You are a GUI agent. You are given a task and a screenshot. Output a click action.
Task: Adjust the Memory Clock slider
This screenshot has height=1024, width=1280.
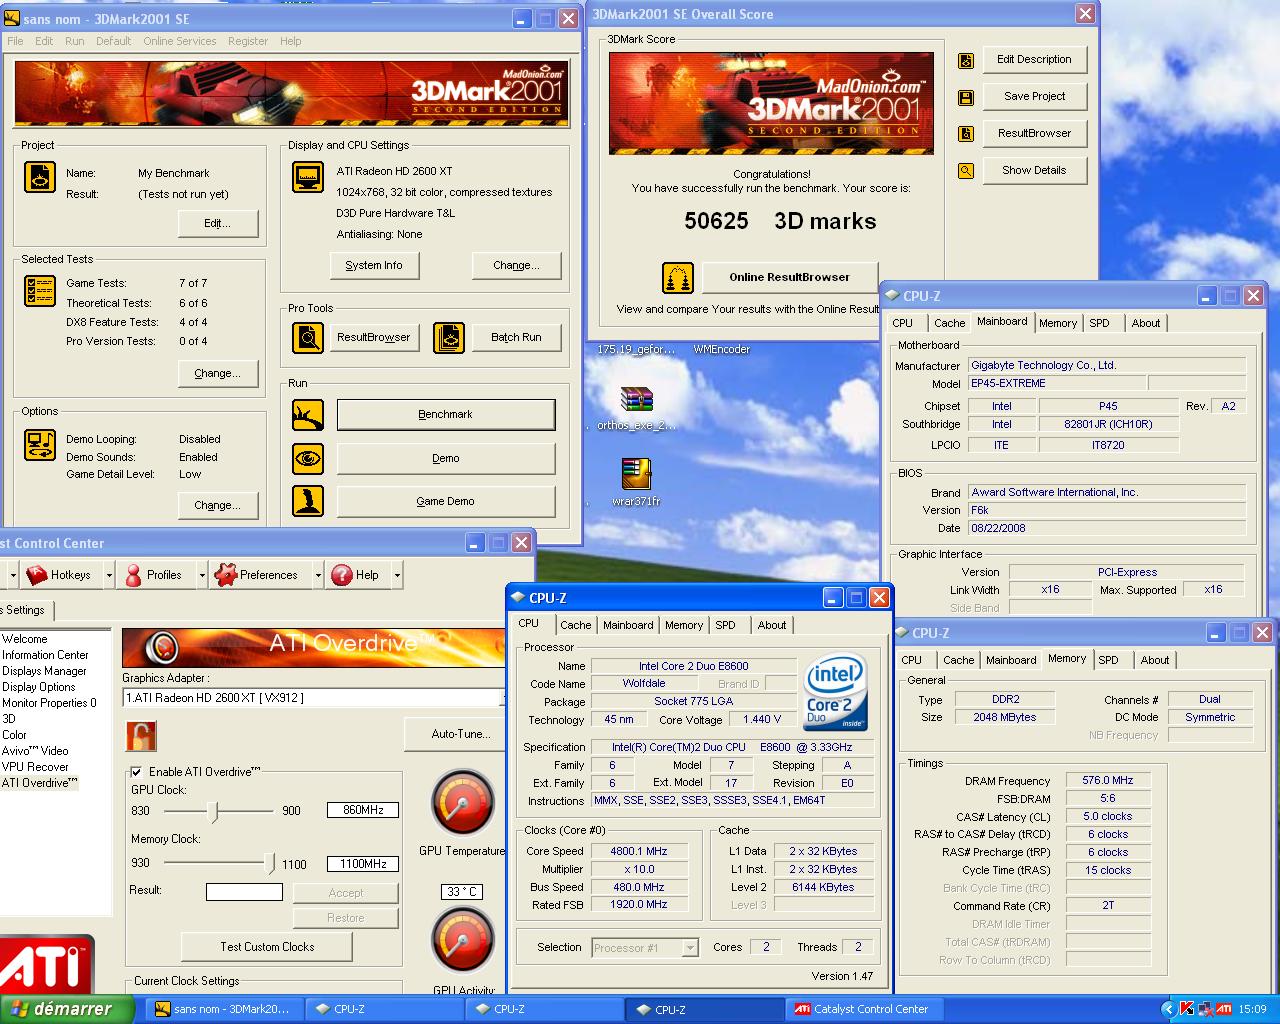pos(269,863)
